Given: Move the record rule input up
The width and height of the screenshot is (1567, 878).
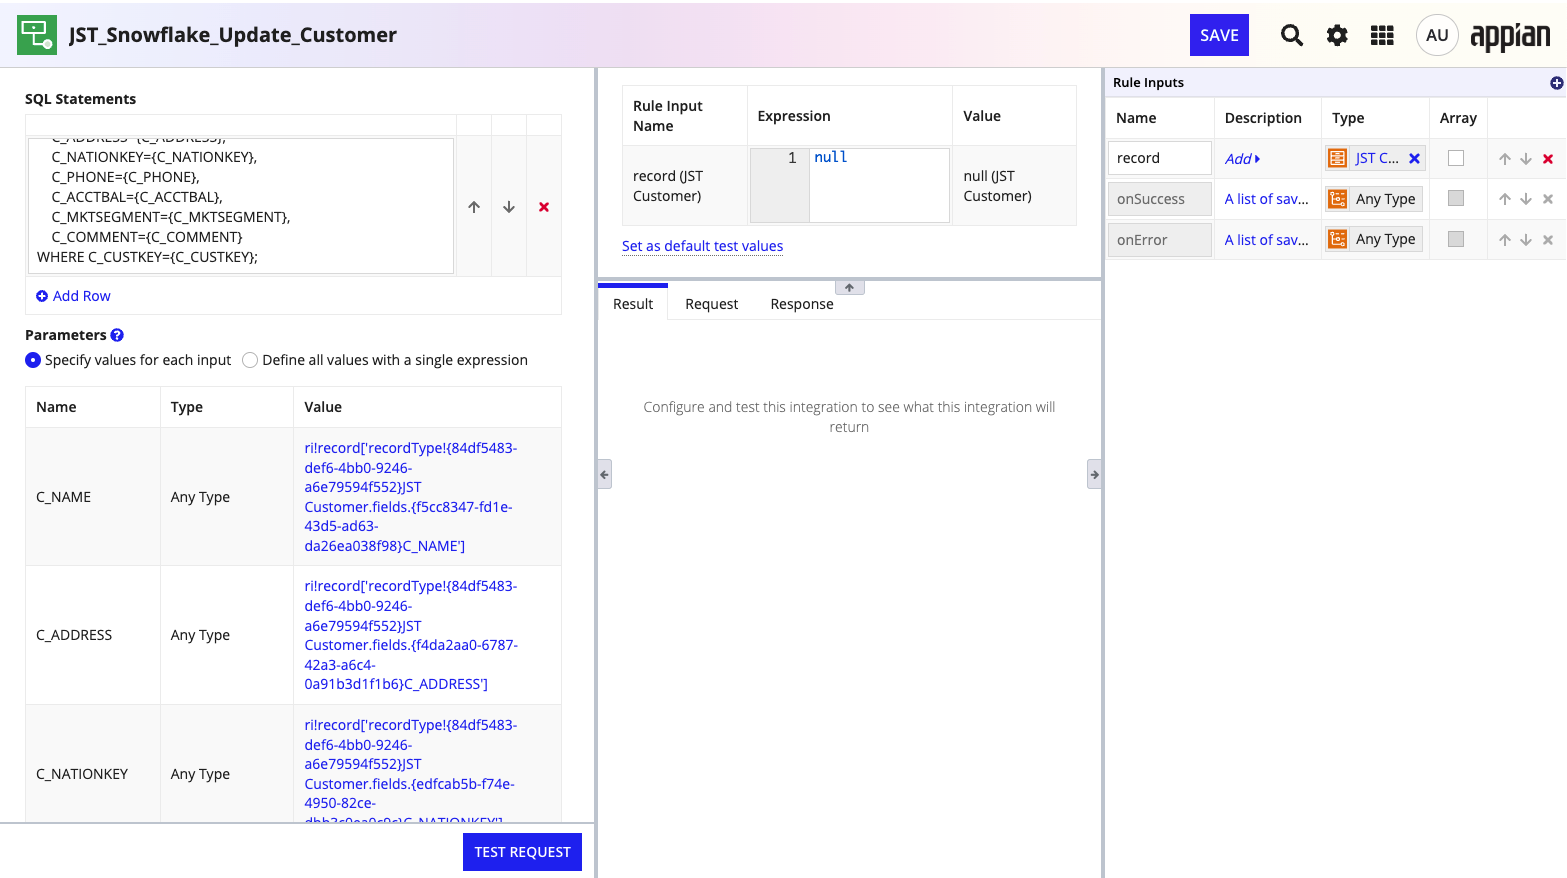Looking at the screenshot, I should [1505, 159].
